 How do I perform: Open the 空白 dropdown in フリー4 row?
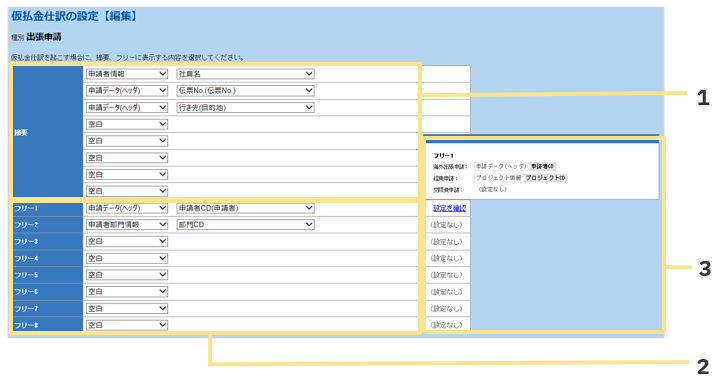pyautogui.click(x=126, y=258)
